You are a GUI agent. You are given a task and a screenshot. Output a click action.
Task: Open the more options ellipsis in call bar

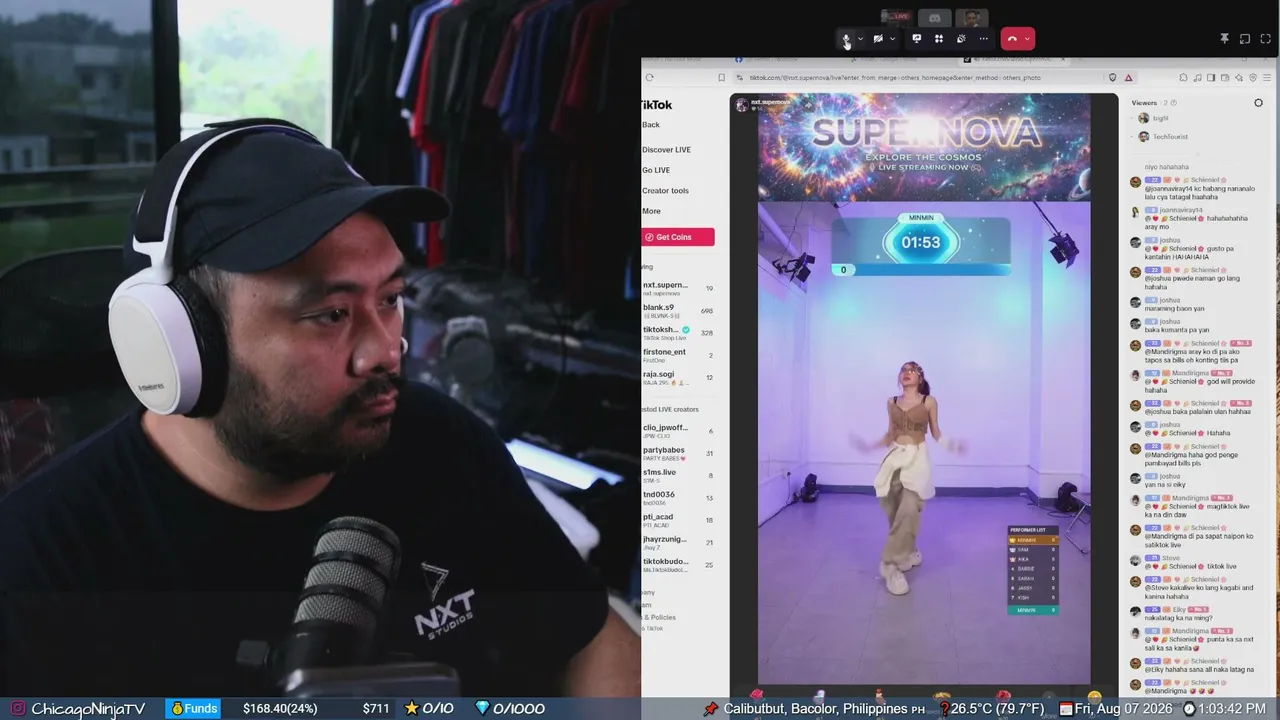point(984,39)
